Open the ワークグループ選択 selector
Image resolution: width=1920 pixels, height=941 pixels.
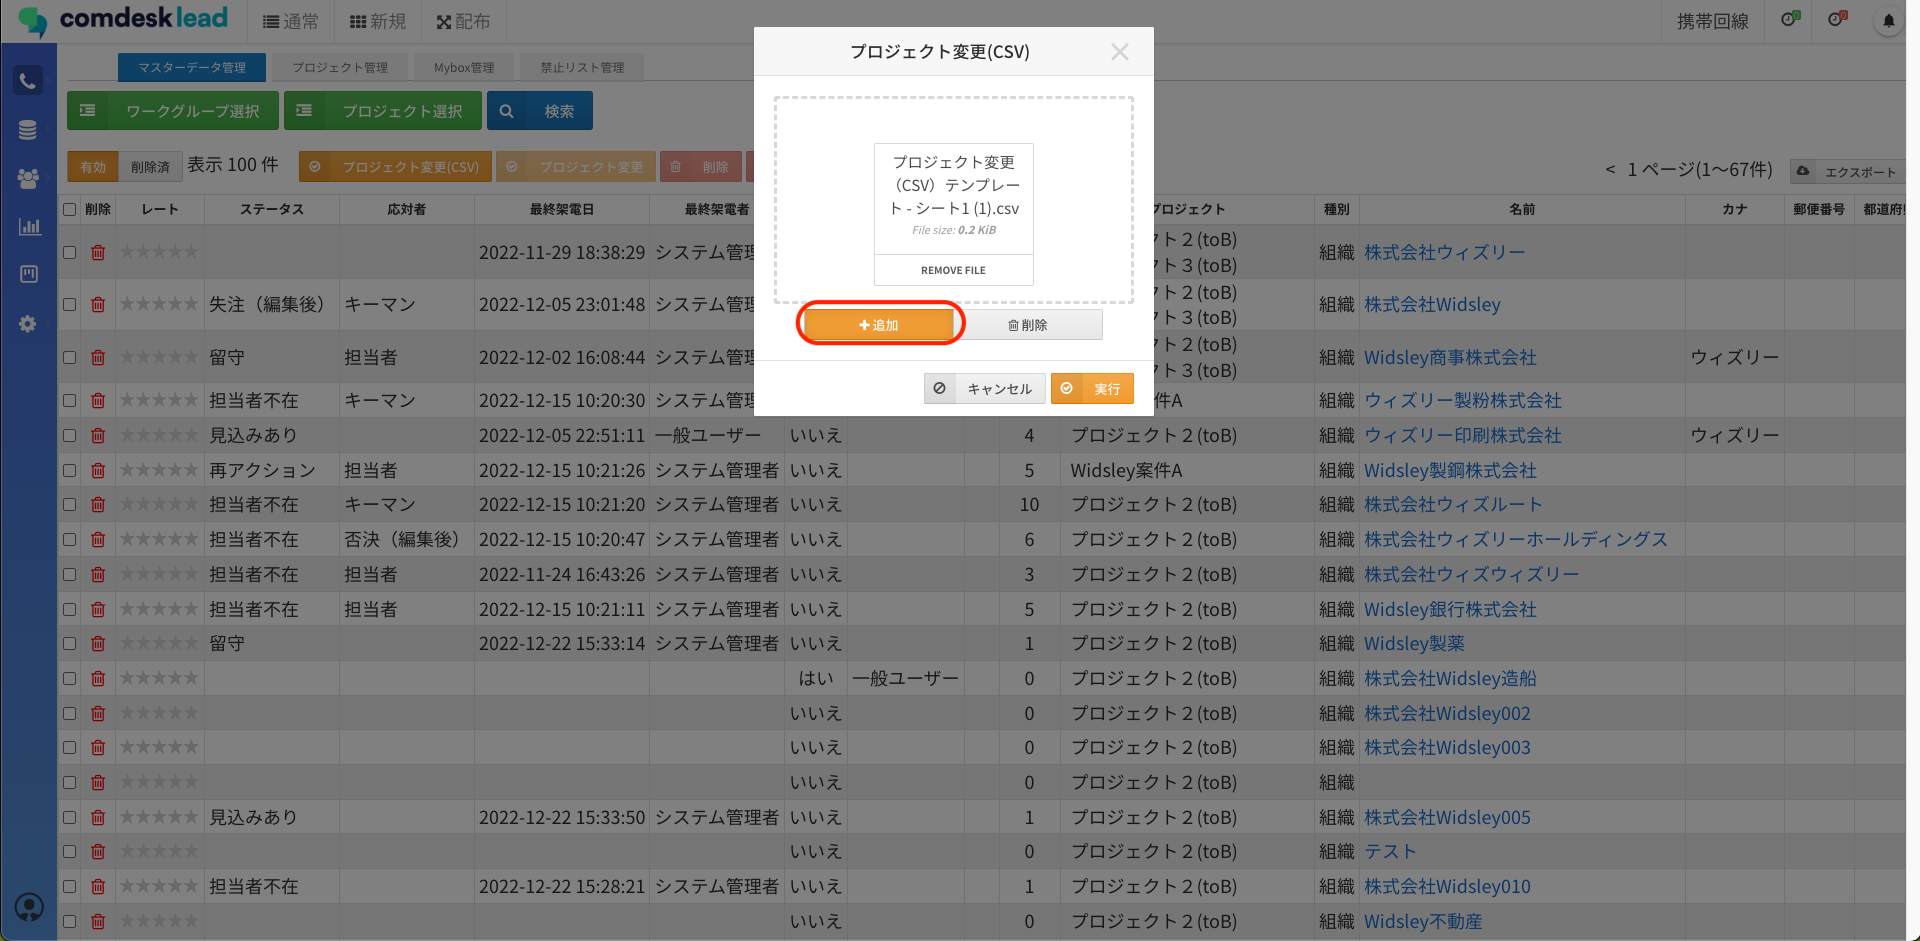pyautogui.click(x=172, y=111)
